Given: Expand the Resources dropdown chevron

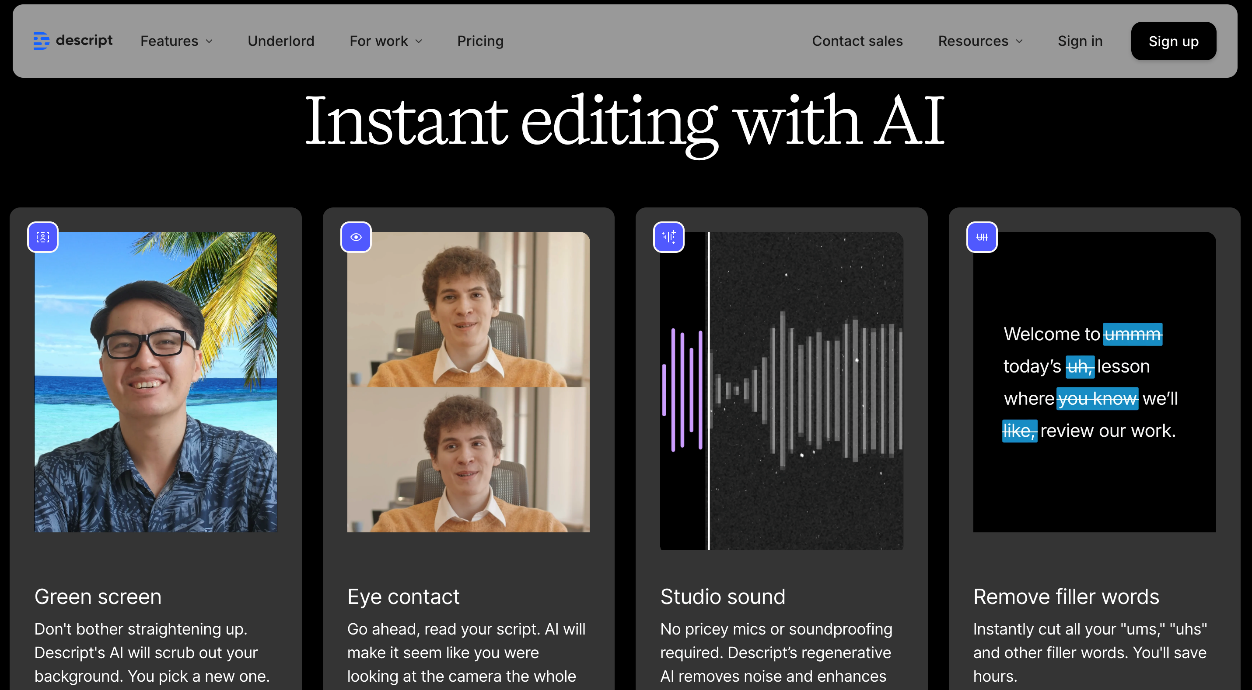Looking at the screenshot, I should [1019, 41].
